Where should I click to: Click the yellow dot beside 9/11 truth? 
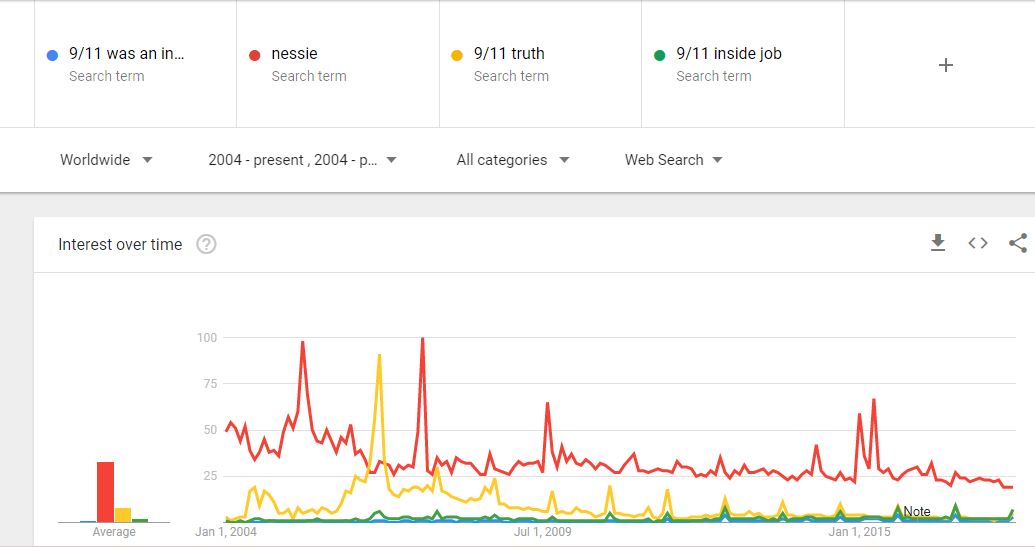click(457, 55)
